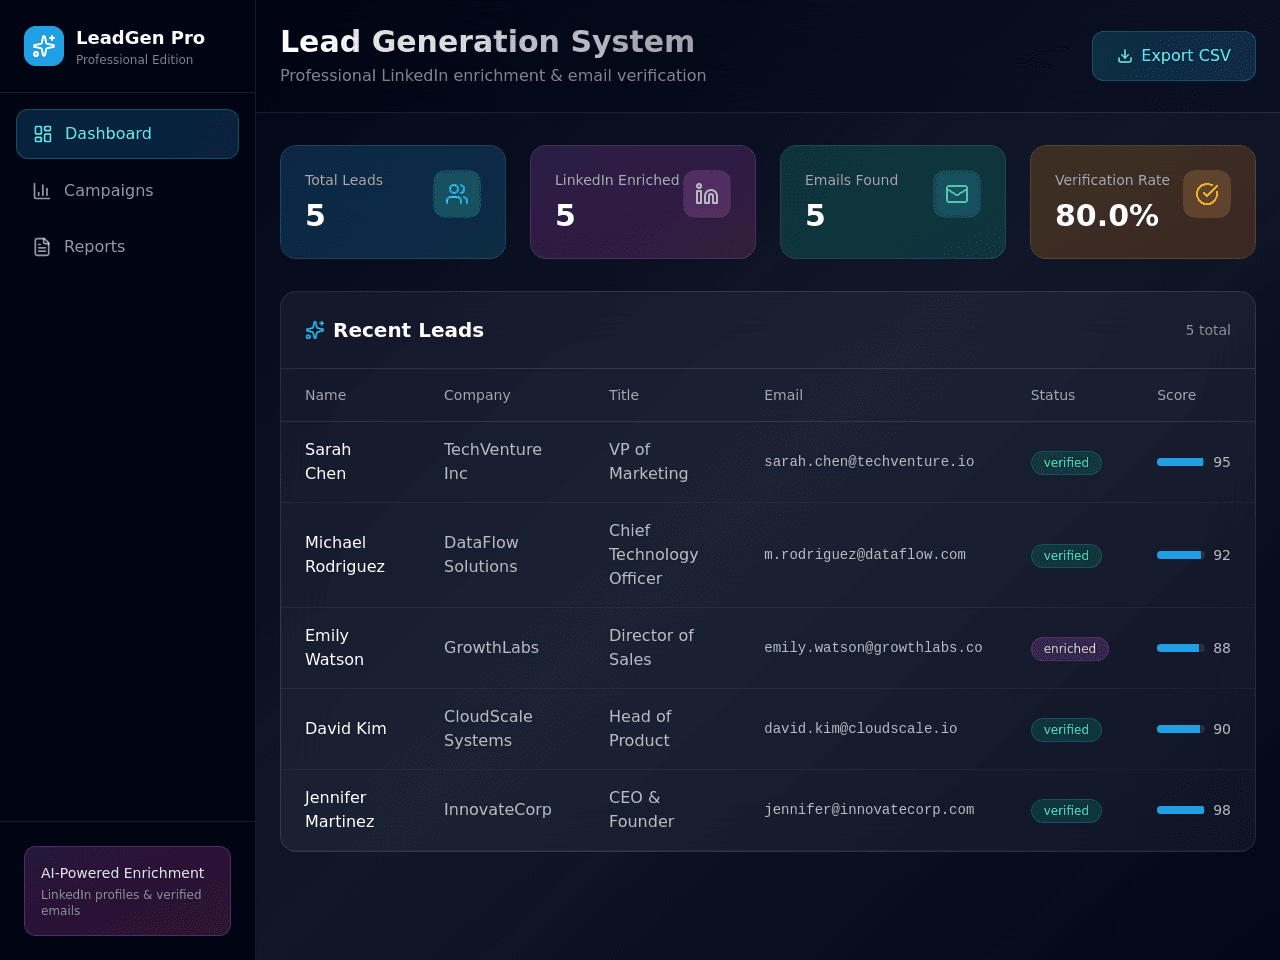Viewport: 1280px width, 960px height.
Task: Click the LinkedIn Enriched logo icon
Action: click(707, 194)
